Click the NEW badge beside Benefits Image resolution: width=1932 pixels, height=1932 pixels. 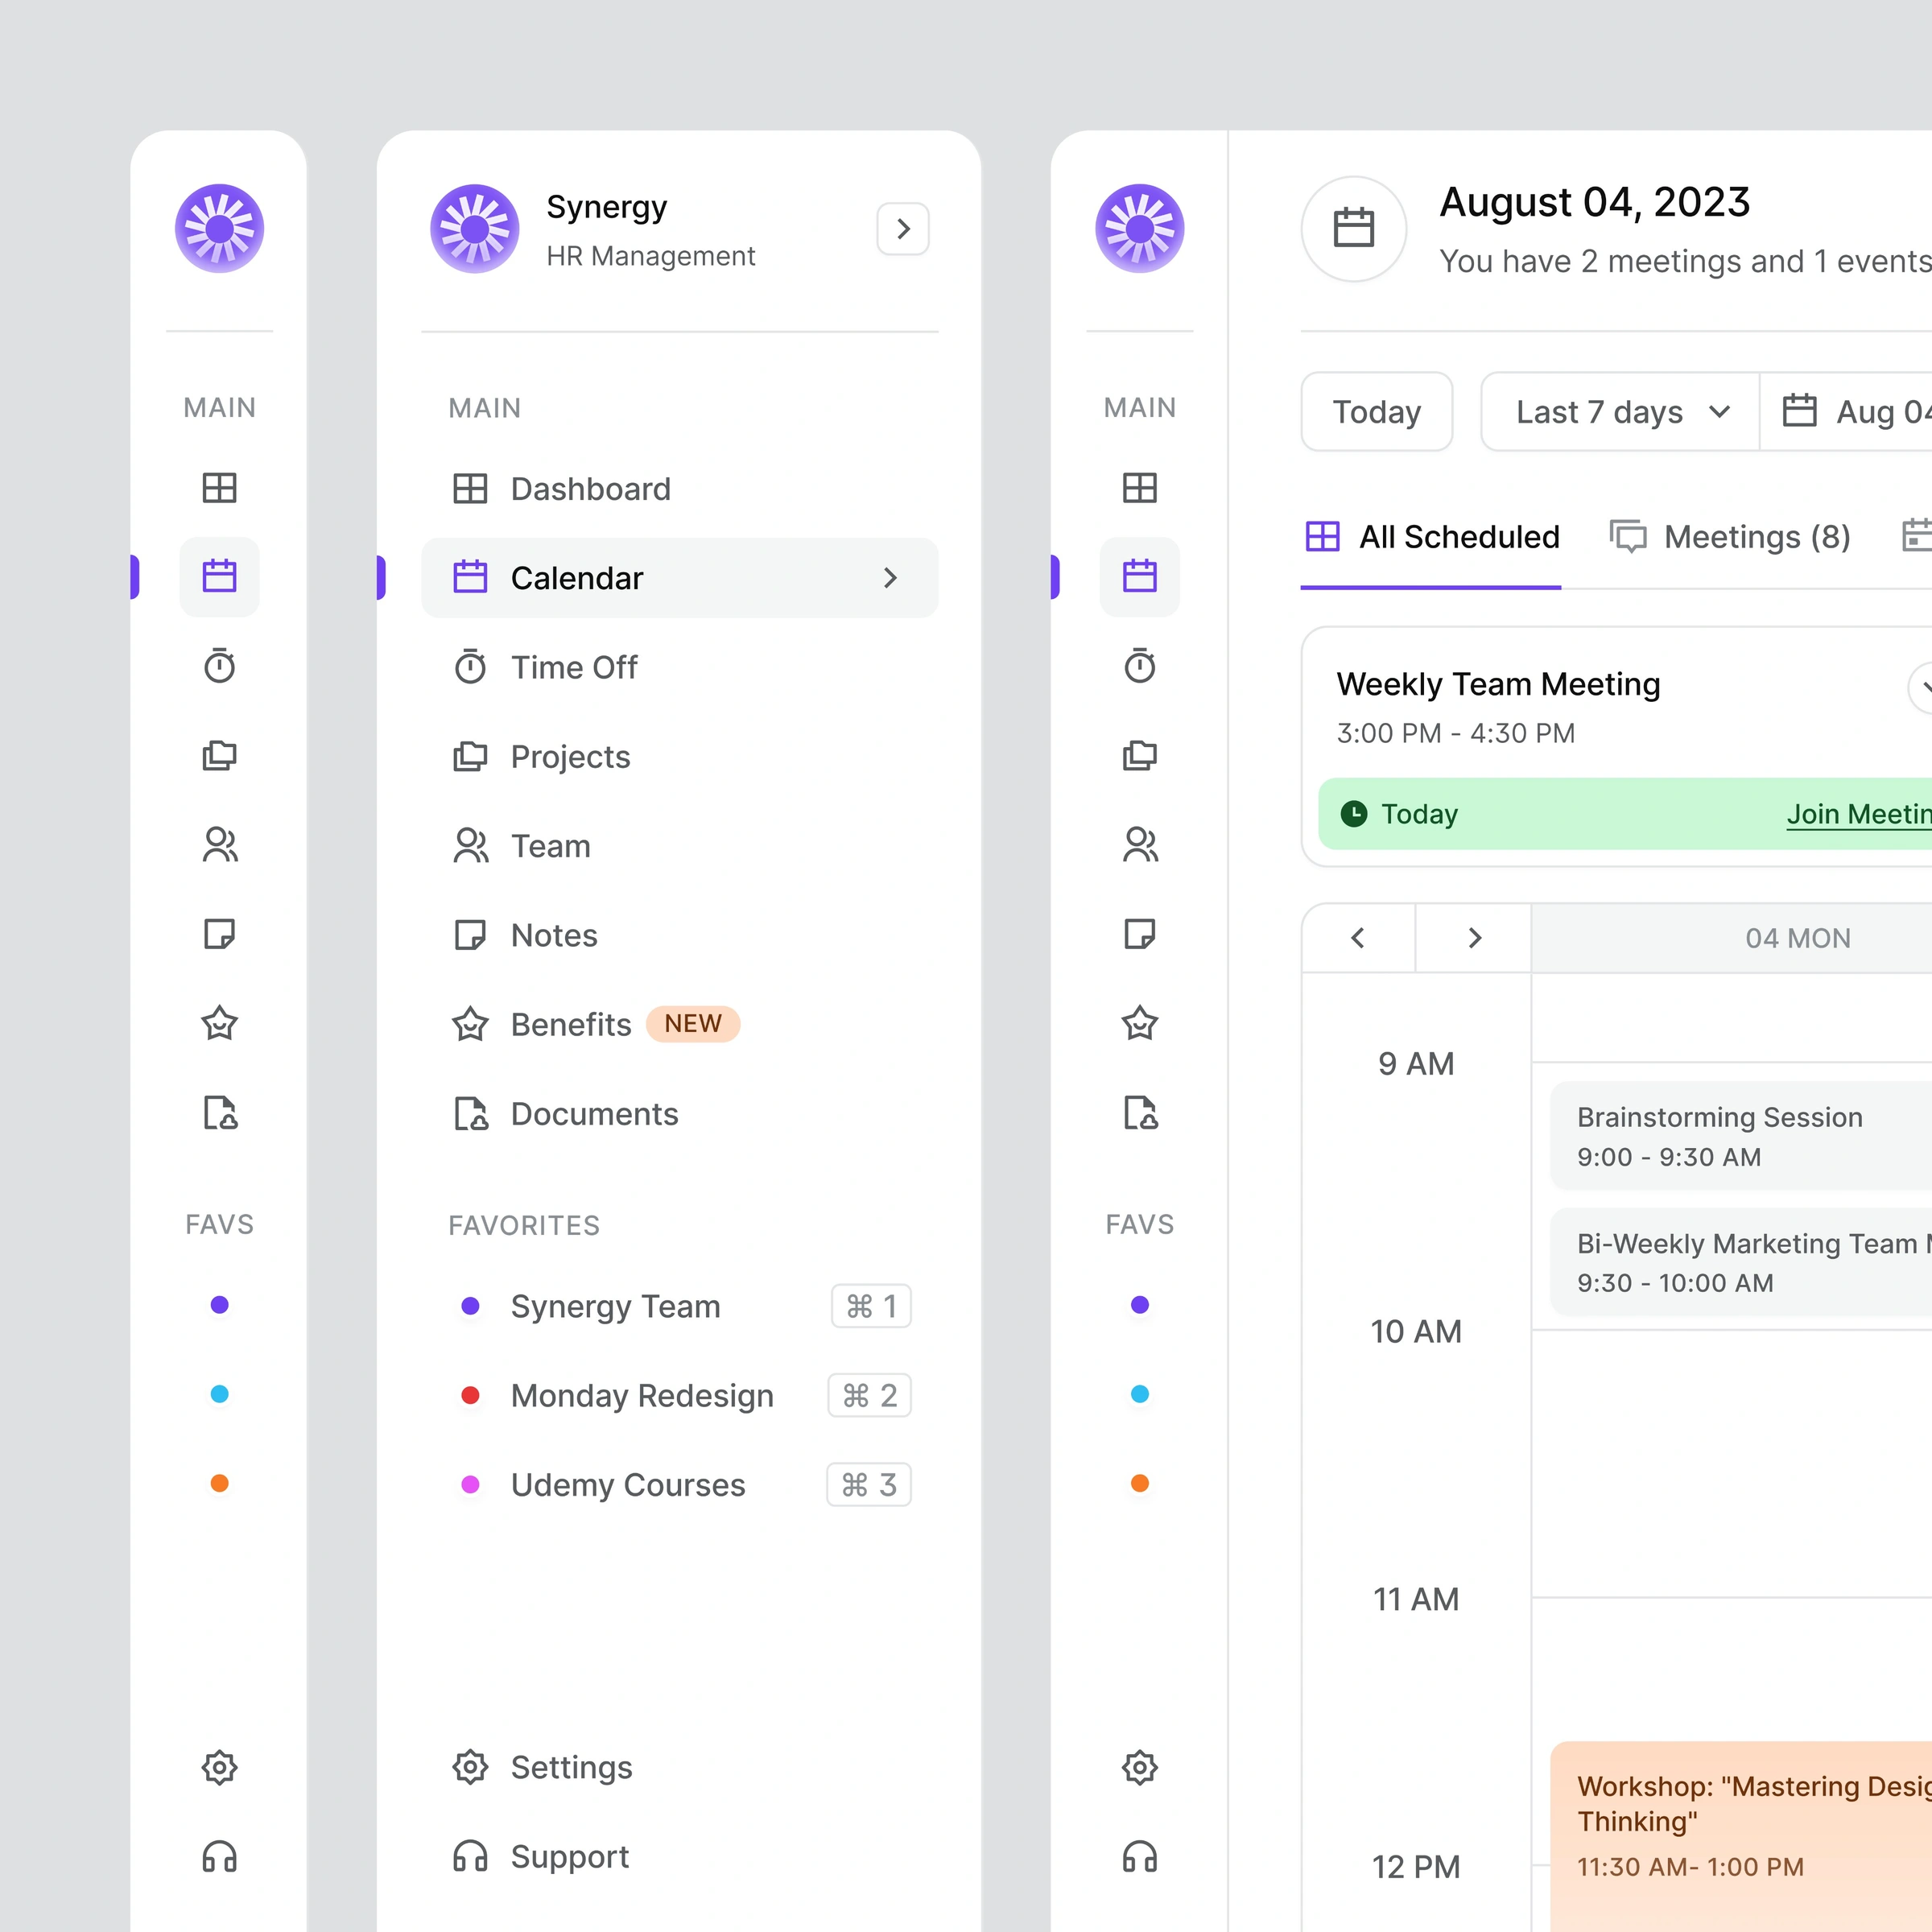(692, 1023)
